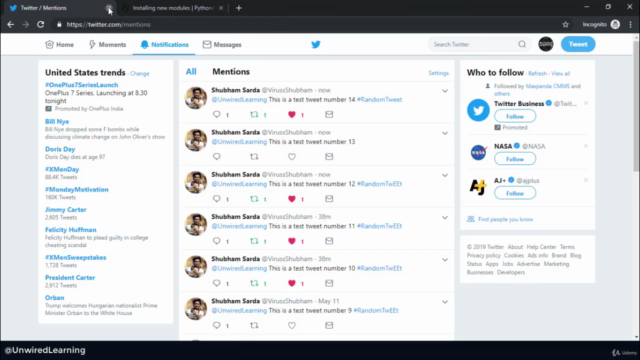Reply to test tweet number 9
Image resolution: width=640 pixels, height=360 pixels.
pos(217,325)
